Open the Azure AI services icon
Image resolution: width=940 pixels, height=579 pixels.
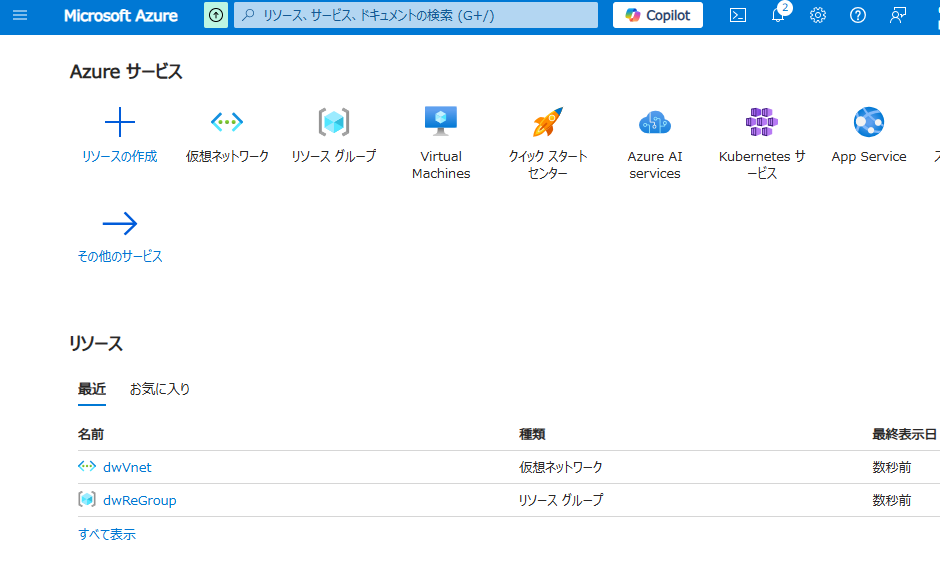(655, 122)
